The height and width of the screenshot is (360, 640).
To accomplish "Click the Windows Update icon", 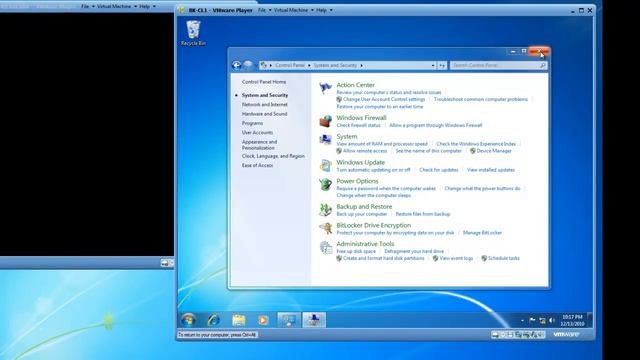I will click(x=325, y=165).
